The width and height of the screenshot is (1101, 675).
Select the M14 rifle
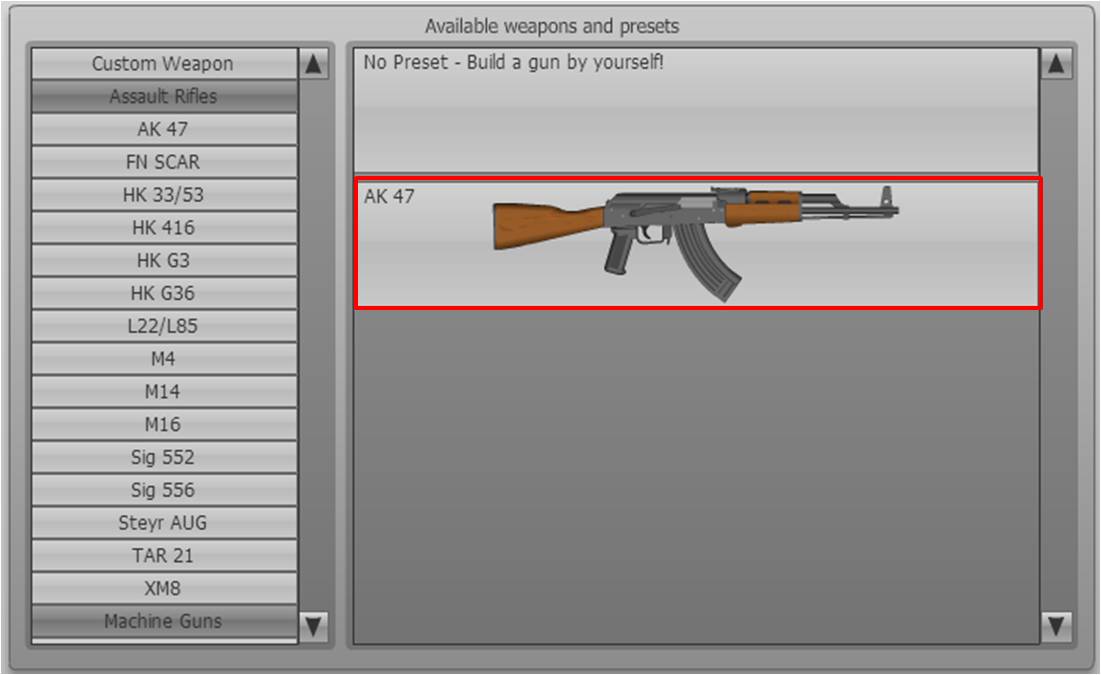tap(164, 391)
